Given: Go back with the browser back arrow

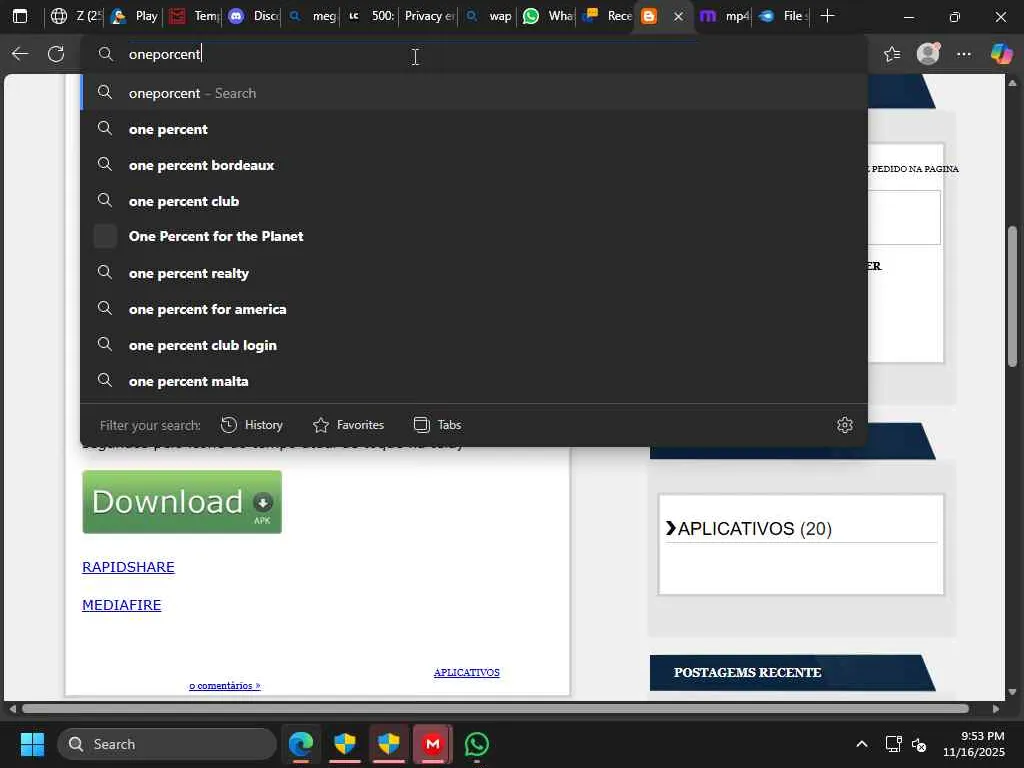Looking at the screenshot, I should [20, 54].
